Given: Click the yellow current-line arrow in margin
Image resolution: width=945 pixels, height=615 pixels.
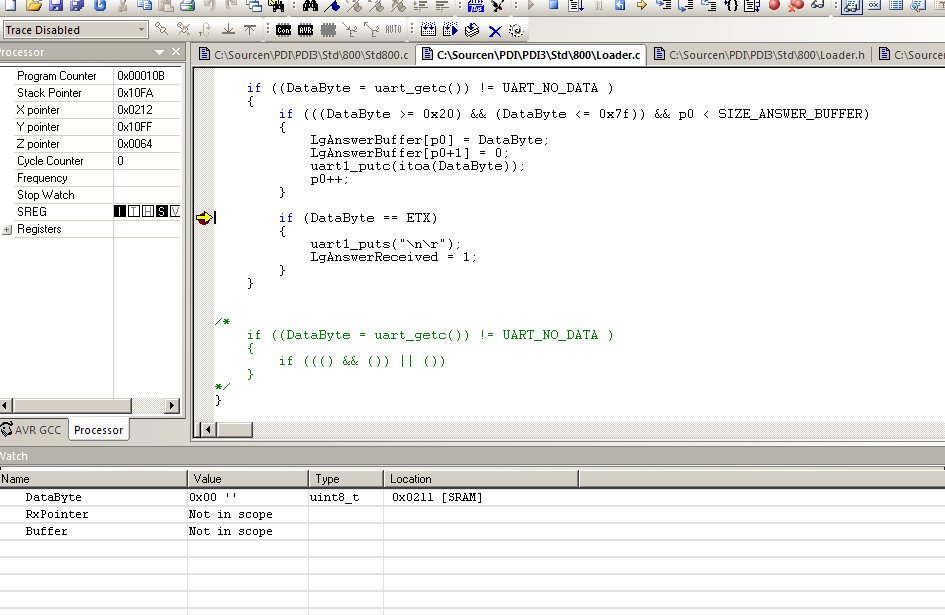Looking at the screenshot, I should (x=204, y=218).
